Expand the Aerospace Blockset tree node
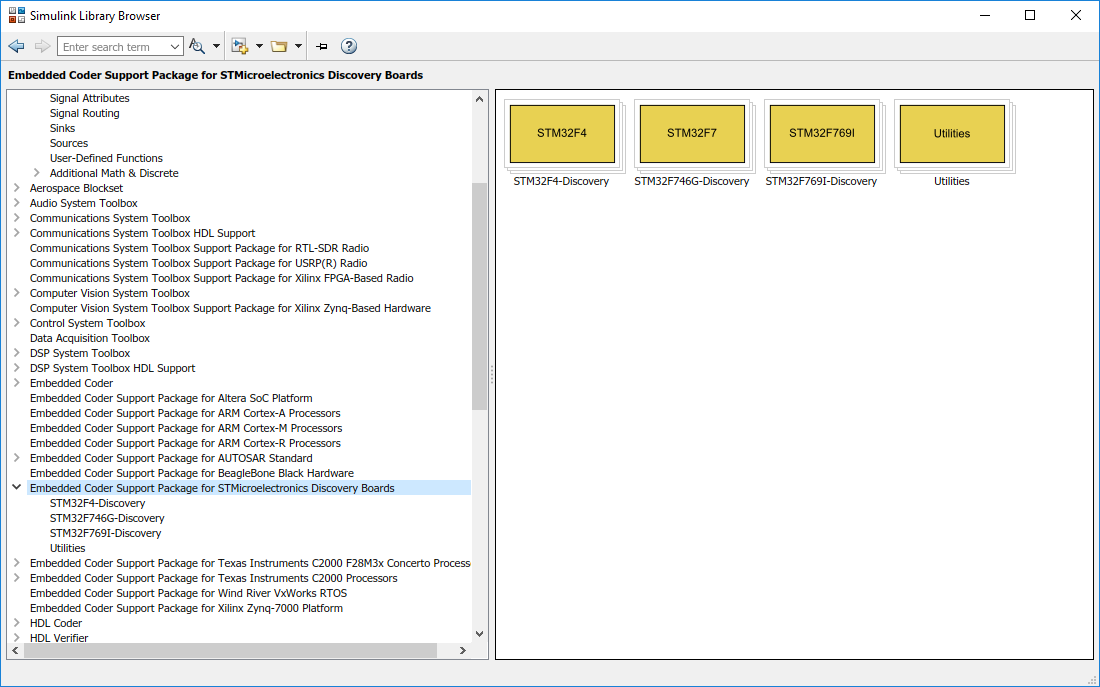Image resolution: width=1100 pixels, height=687 pixels. tap(17, 188)
